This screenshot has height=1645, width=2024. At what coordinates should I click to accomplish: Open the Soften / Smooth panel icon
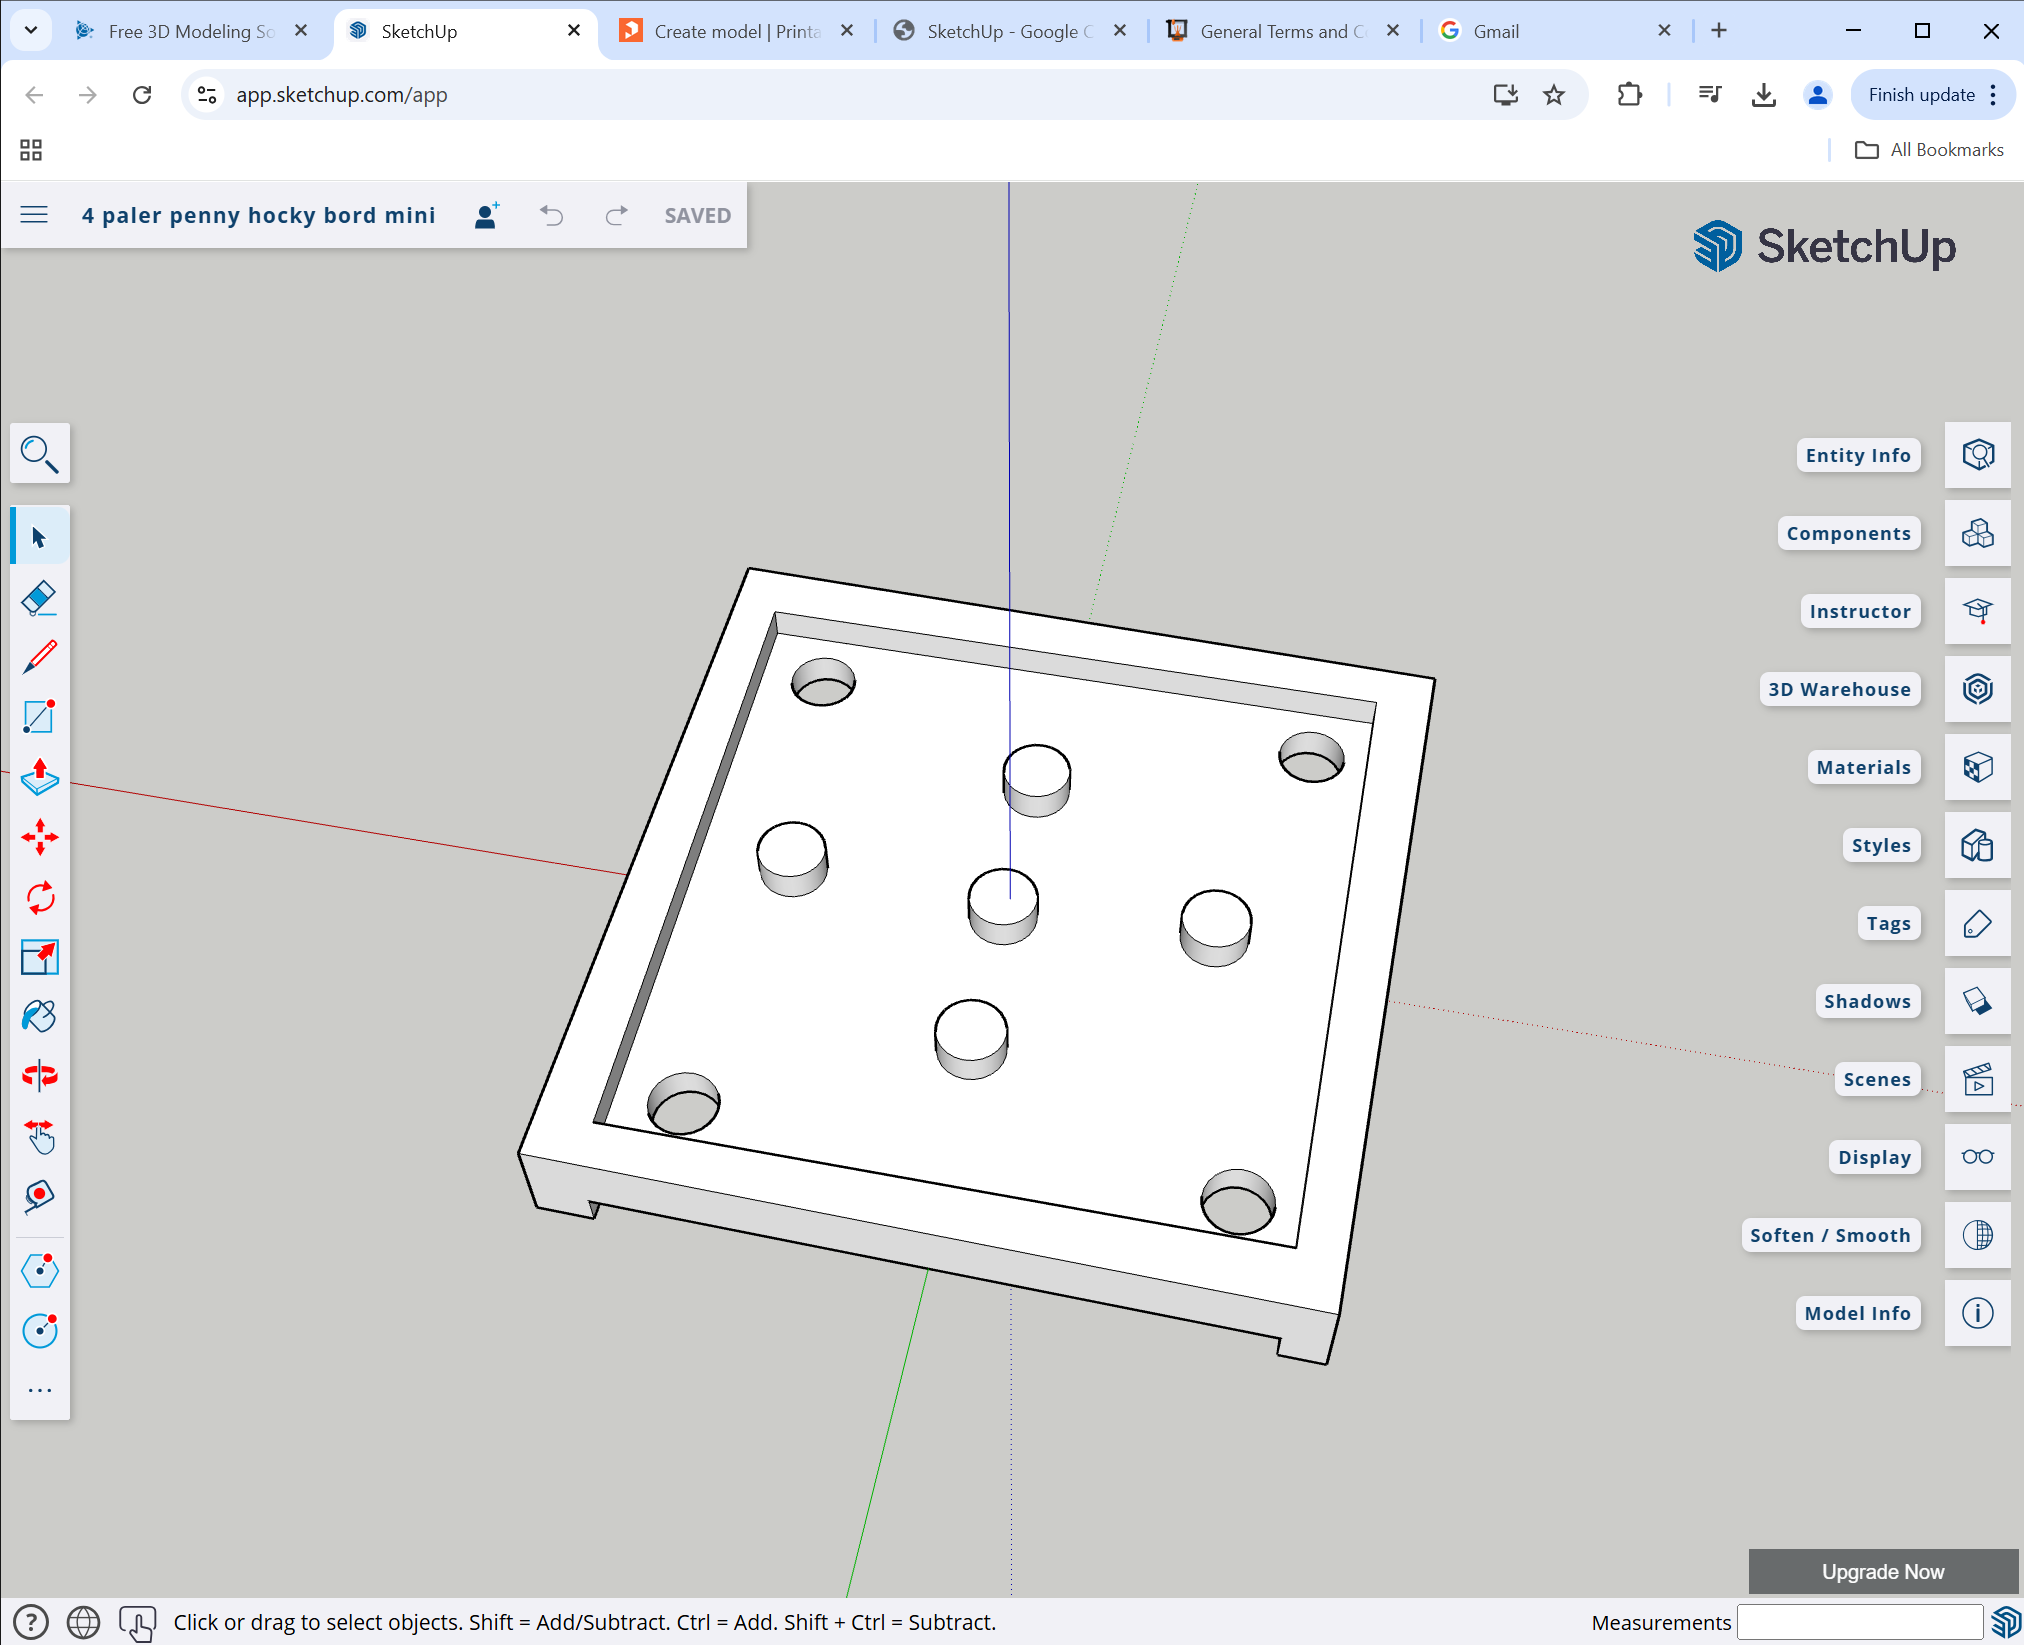(1978, 1235)
